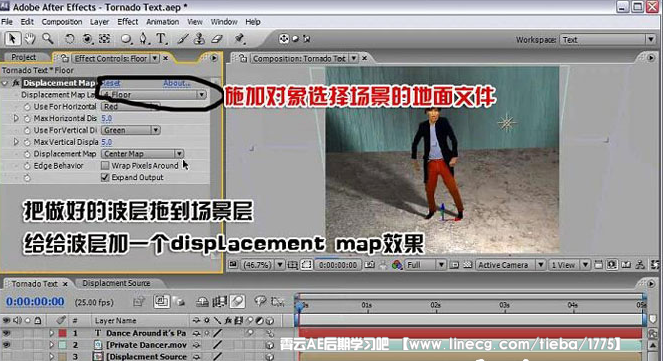
Task: Open the 1 View layout dropdown
Action: click(x=570, y=265)
